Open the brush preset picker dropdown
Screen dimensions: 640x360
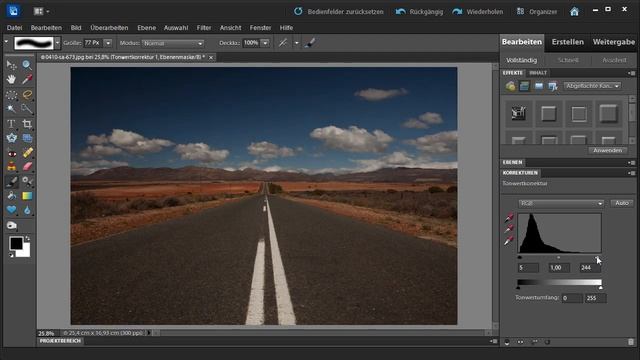[x=58, y=43]
